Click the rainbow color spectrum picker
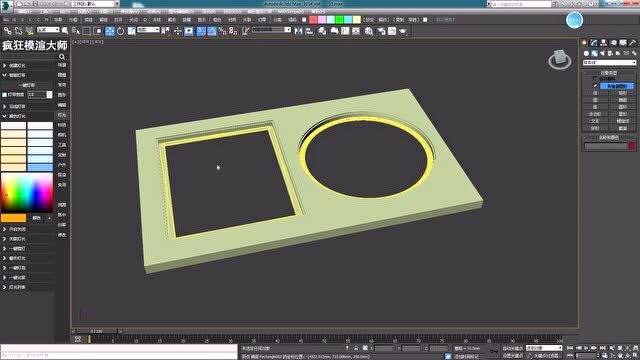 (27, 192)
